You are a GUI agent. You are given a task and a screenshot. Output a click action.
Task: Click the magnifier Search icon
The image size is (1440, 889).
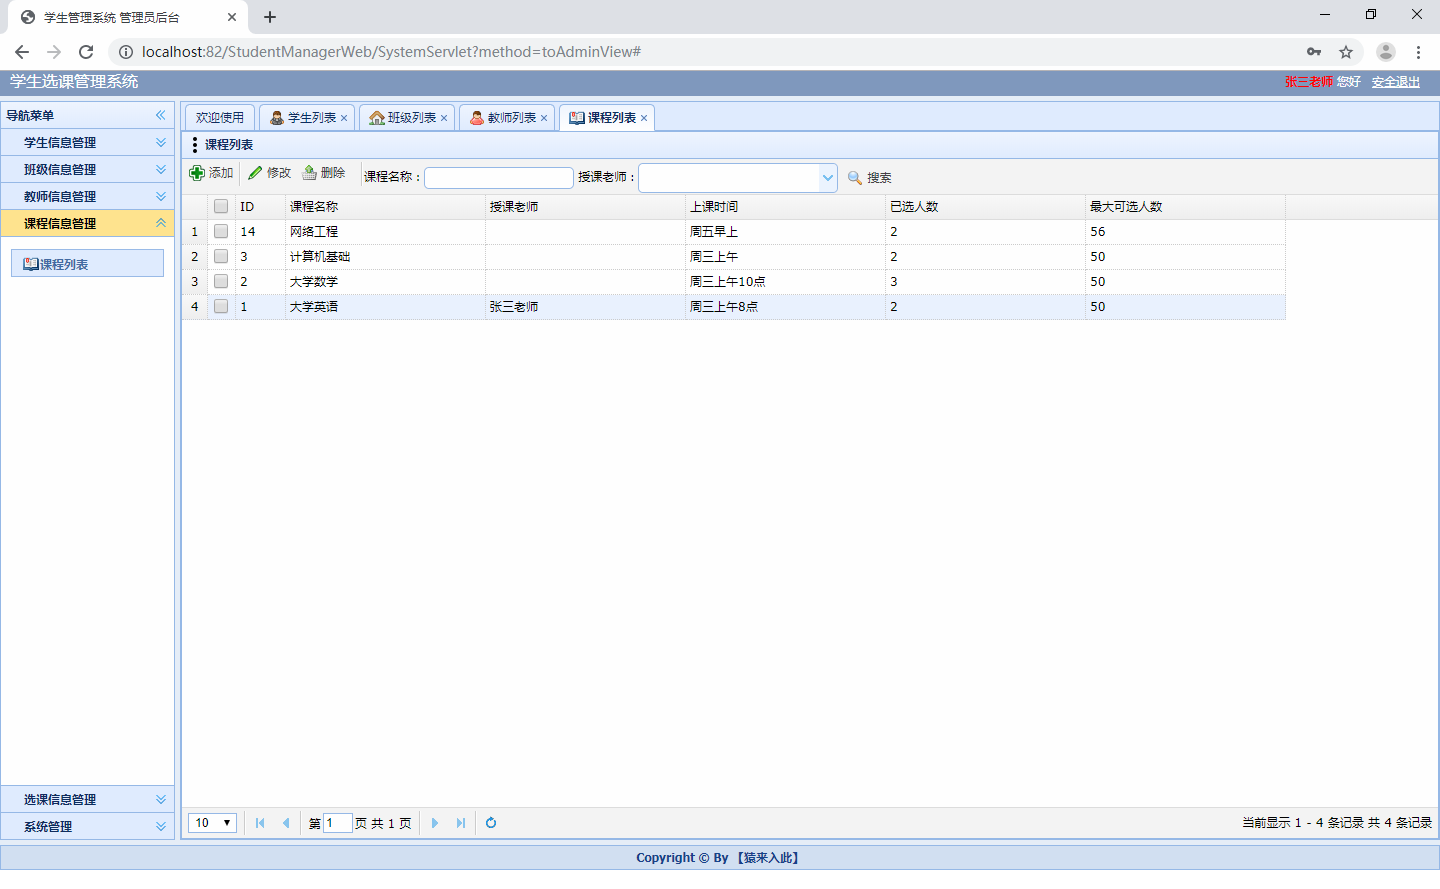(x=855, y=178)
